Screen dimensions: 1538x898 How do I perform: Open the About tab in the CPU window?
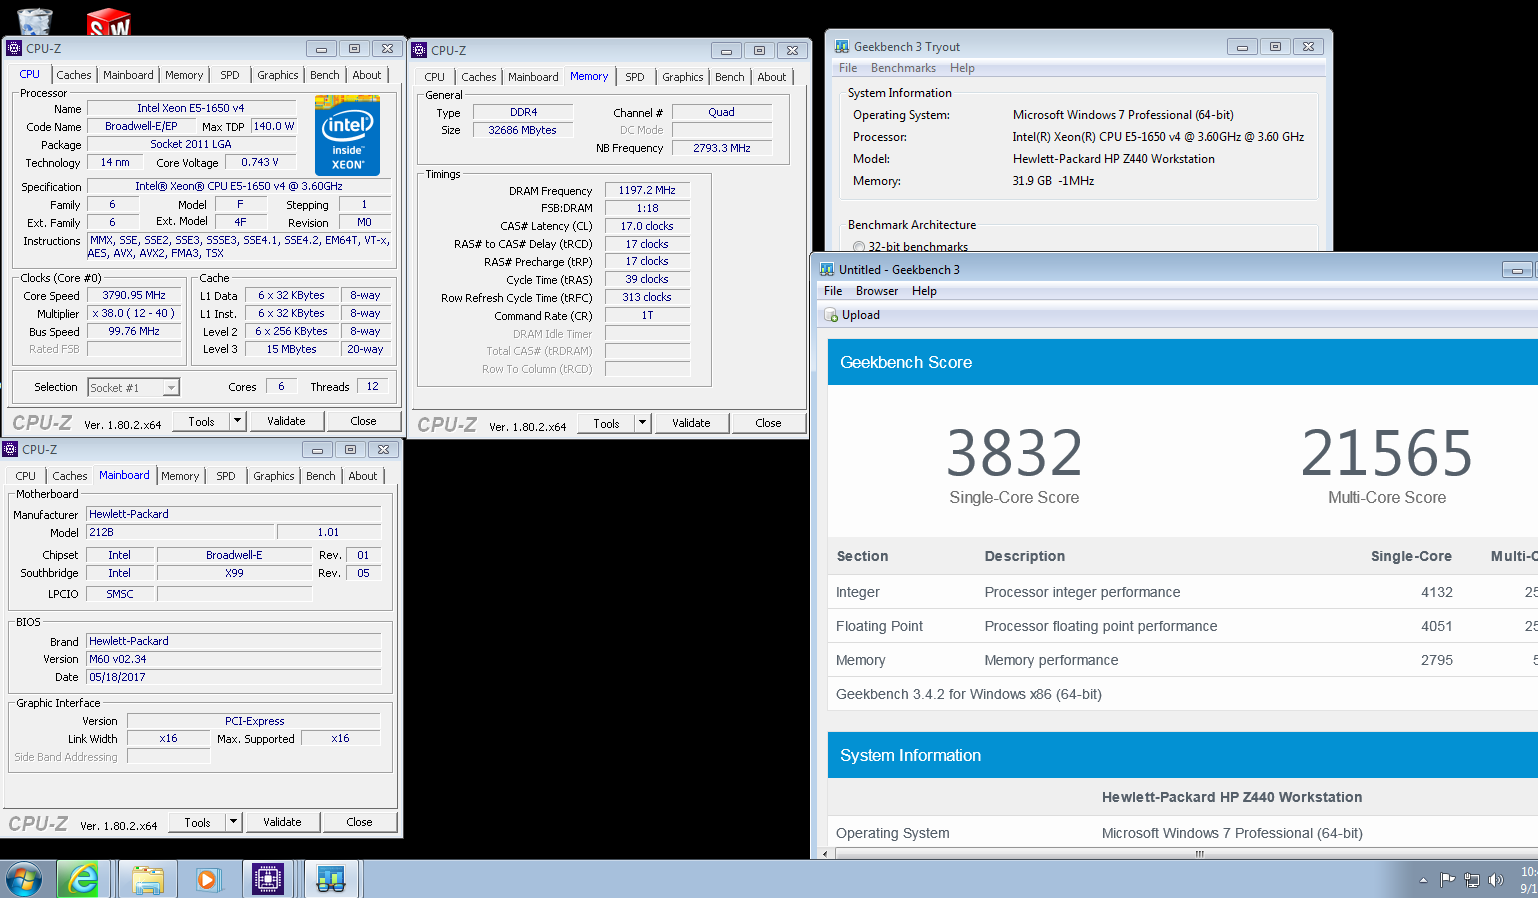click(x=367, y=75)
